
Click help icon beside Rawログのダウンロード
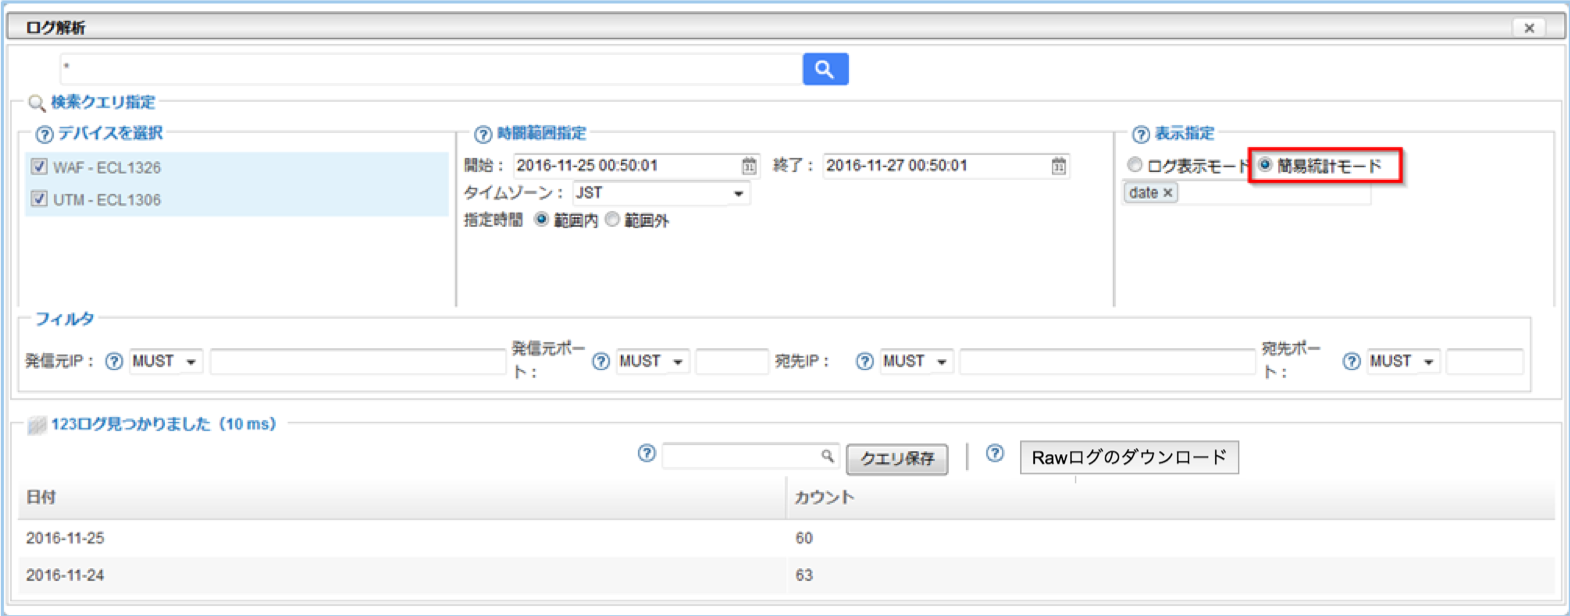(995, 454)
